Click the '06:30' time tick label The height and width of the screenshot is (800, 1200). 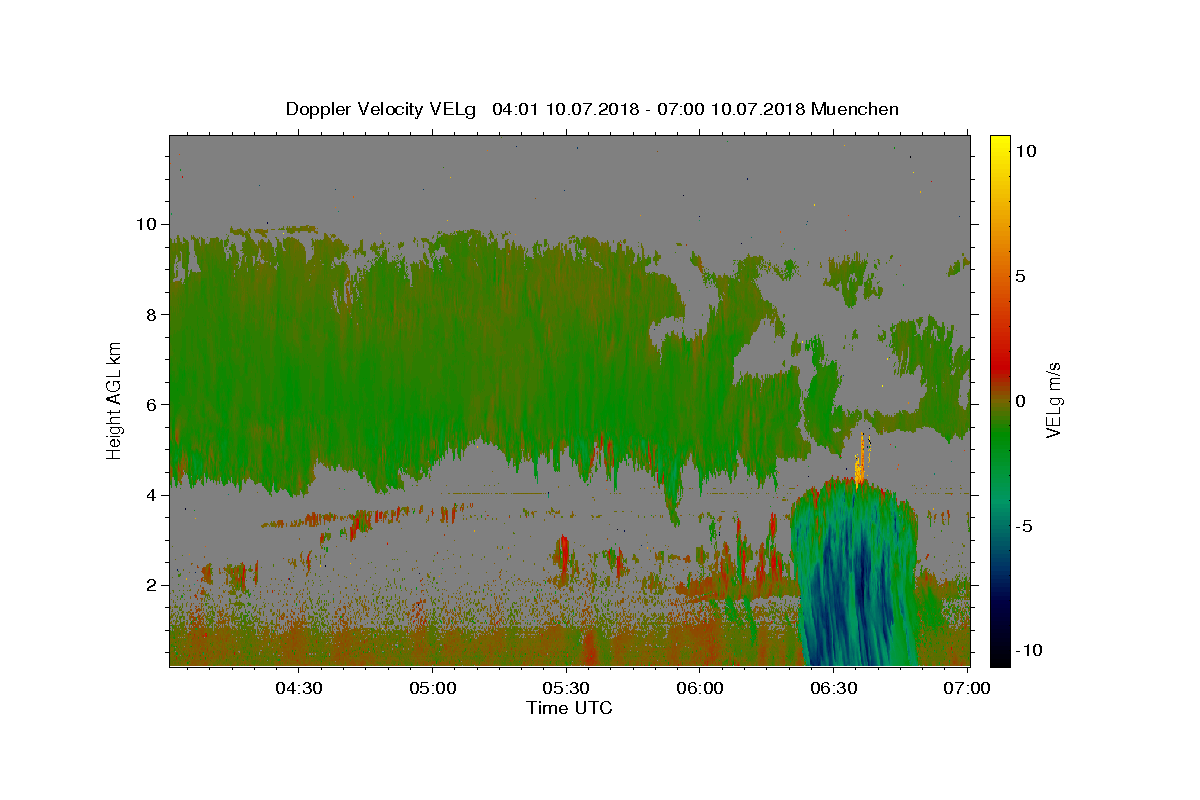click(x=834, y=689)
